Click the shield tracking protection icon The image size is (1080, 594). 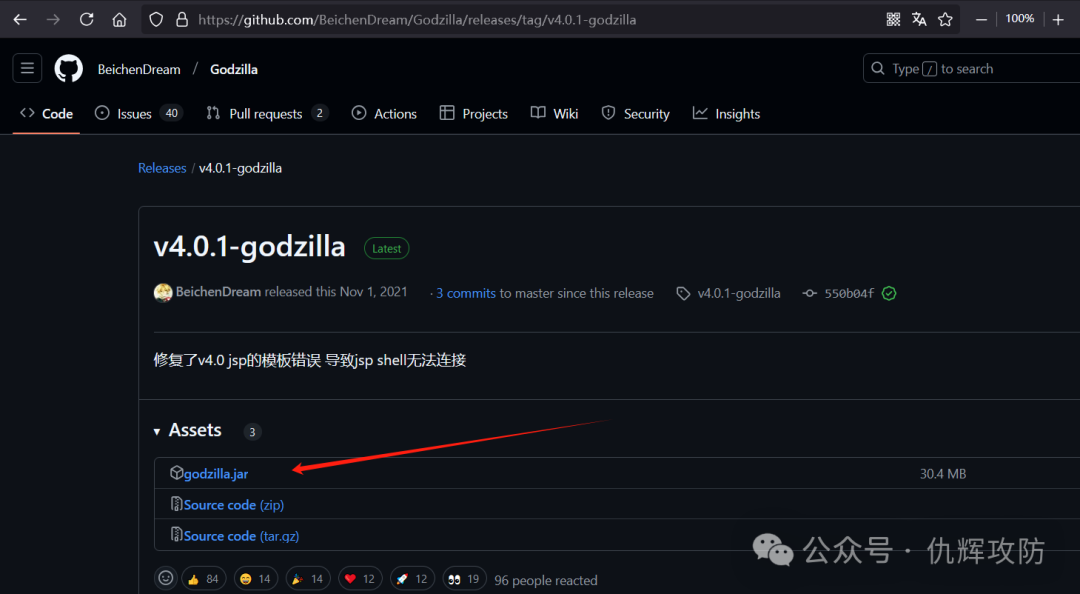(156, 19)
